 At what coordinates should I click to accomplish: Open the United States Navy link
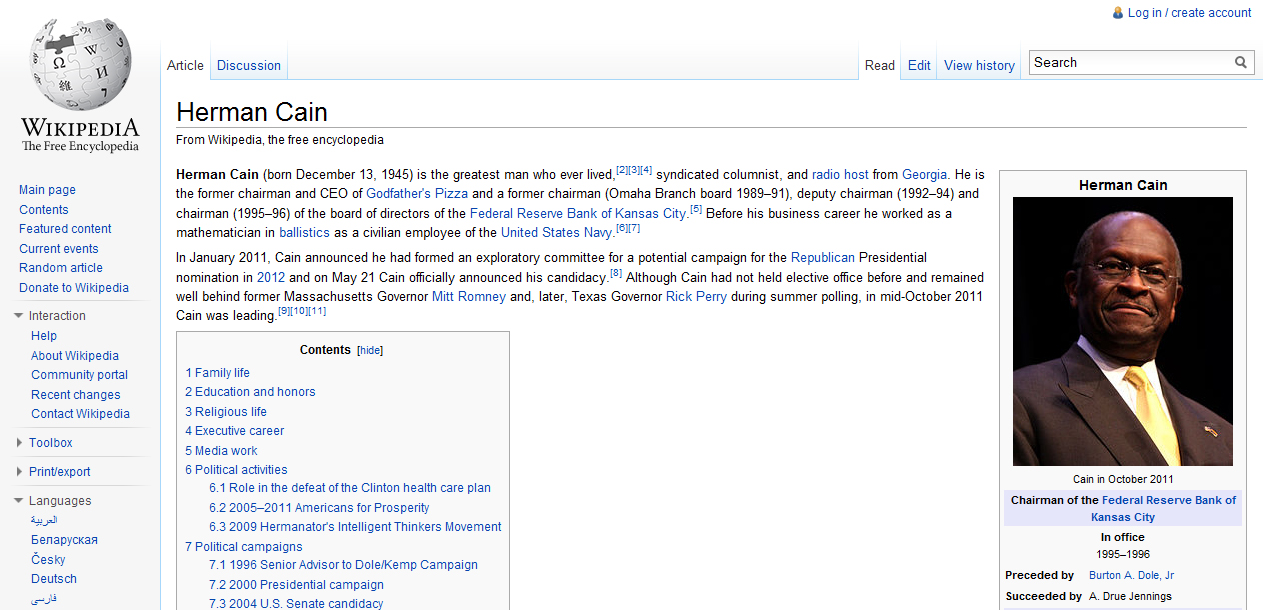pos(557,233)
